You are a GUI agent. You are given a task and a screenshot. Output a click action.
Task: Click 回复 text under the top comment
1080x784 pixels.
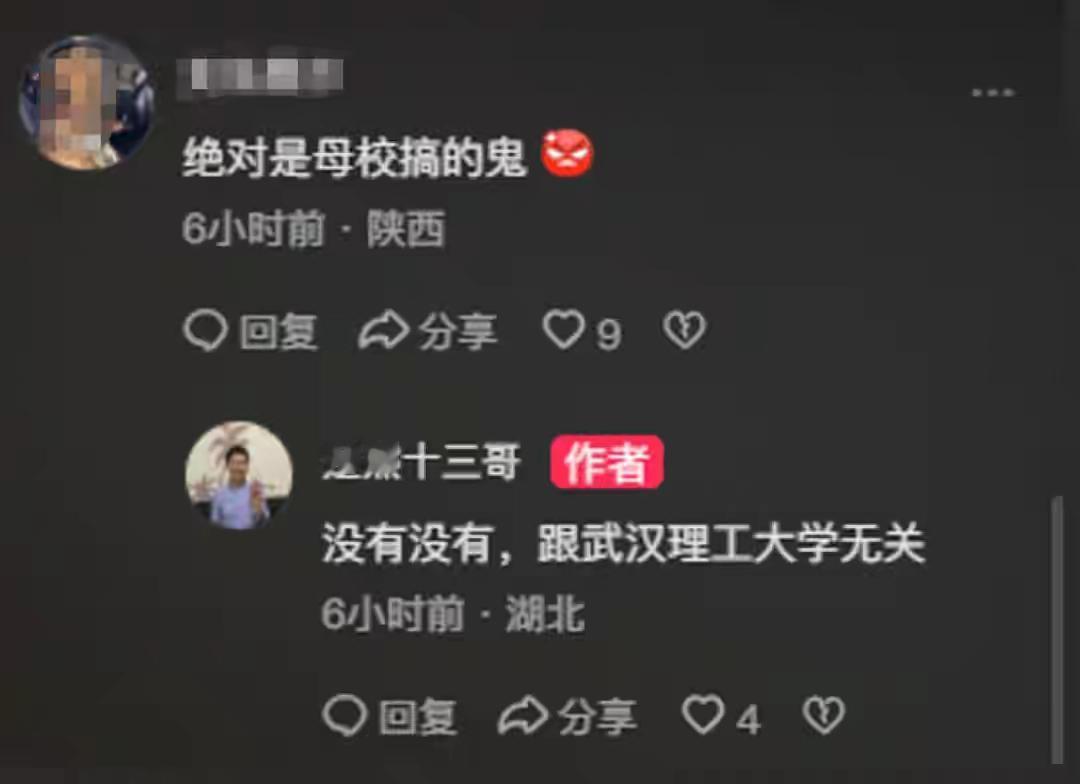coord(278,332)
